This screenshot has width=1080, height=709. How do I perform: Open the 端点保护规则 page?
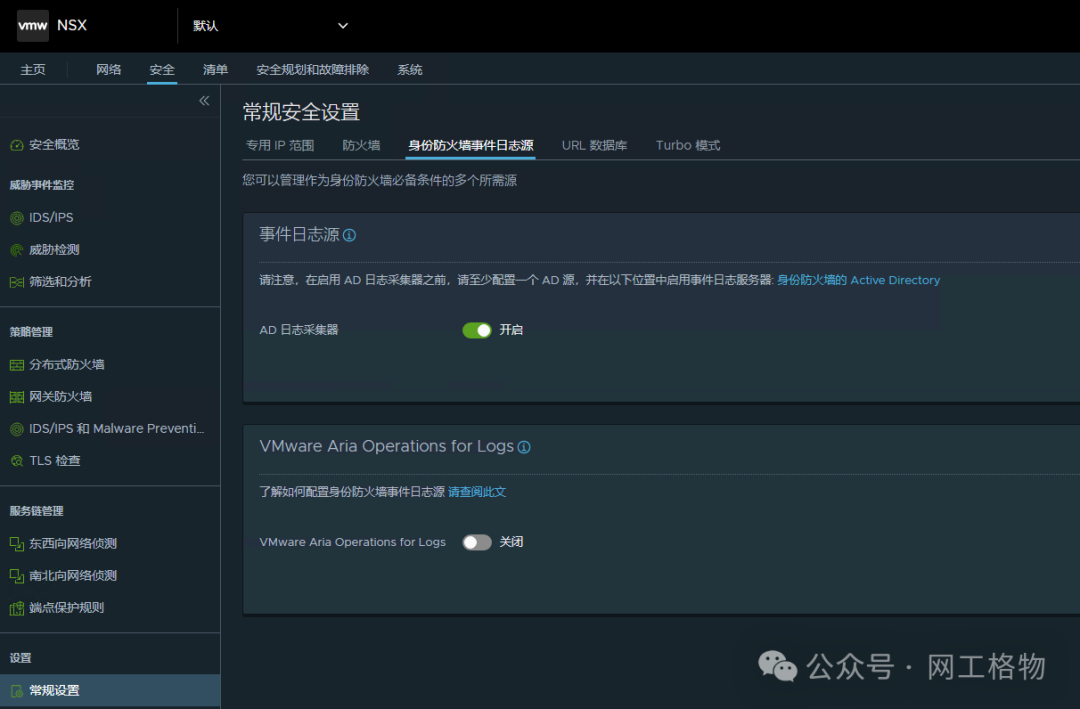[66, 607]
